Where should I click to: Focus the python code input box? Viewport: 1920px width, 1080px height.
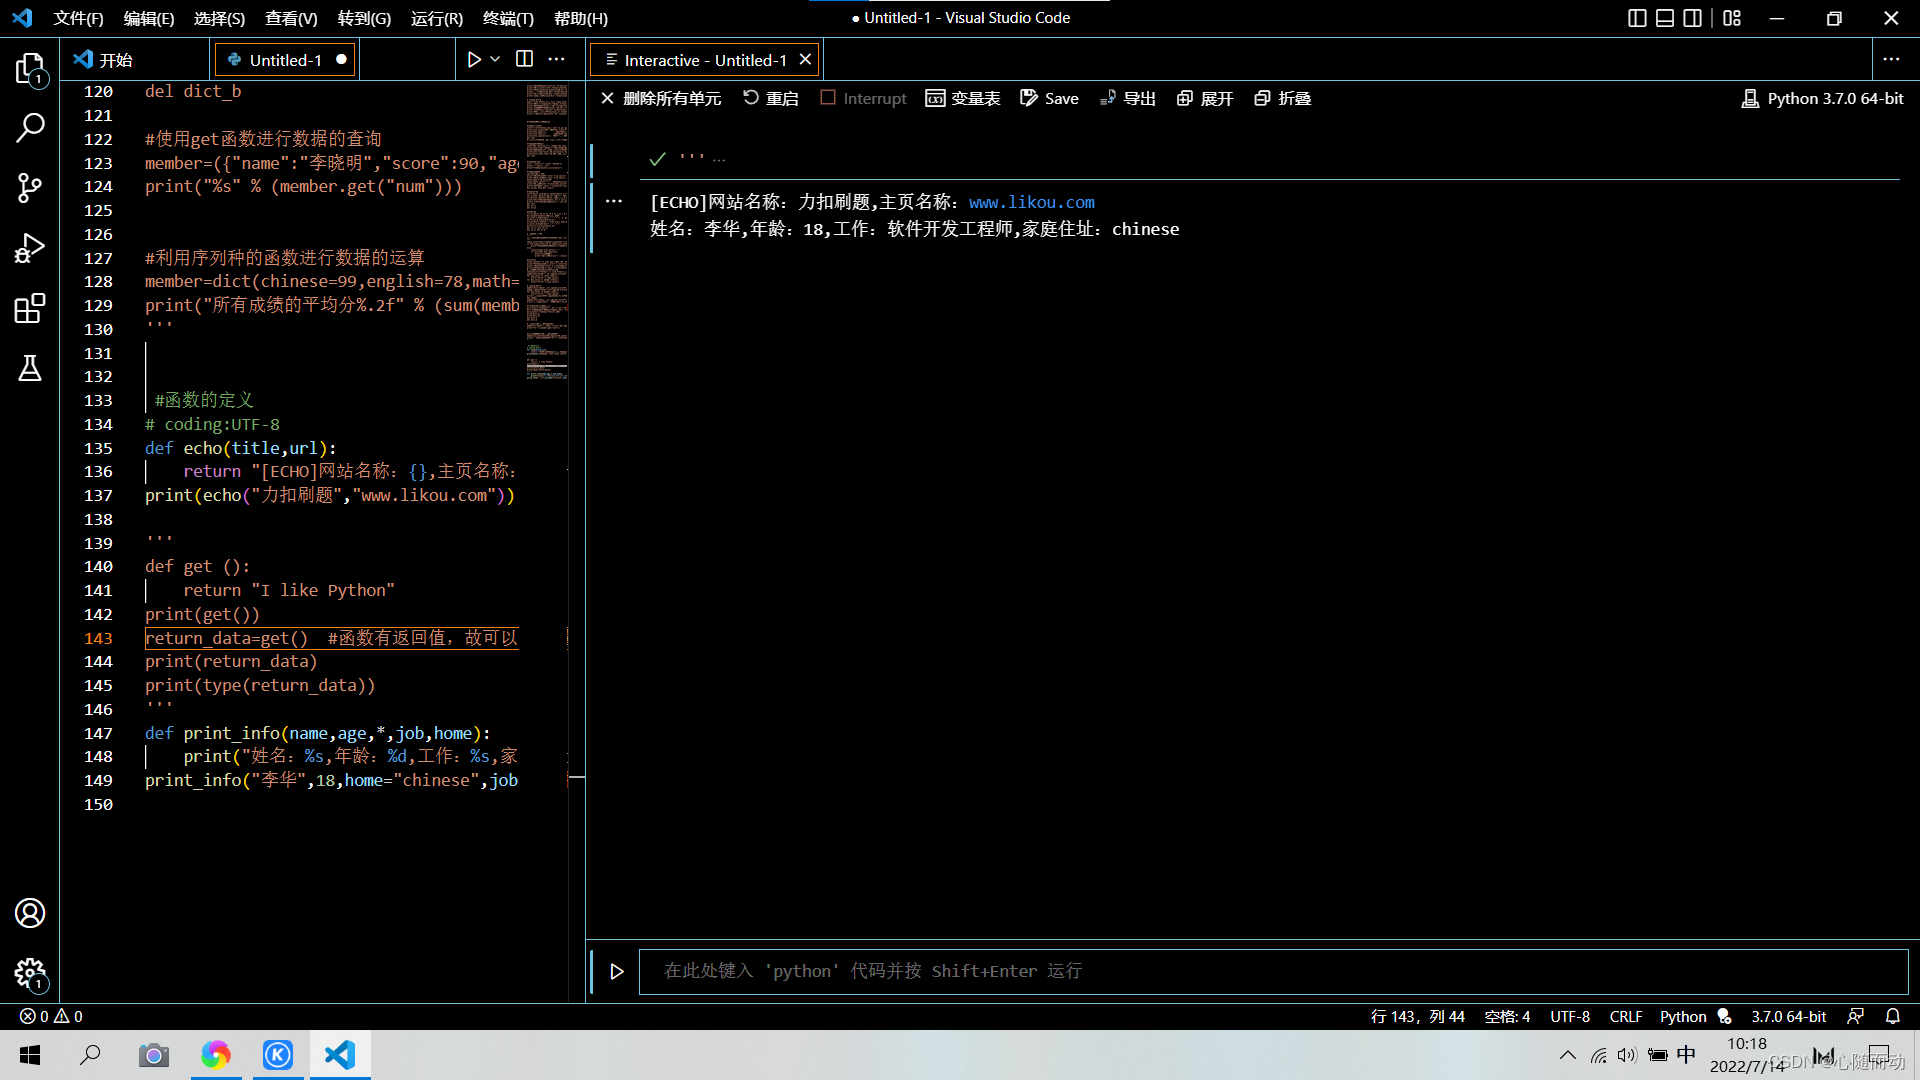(1273, 971)
